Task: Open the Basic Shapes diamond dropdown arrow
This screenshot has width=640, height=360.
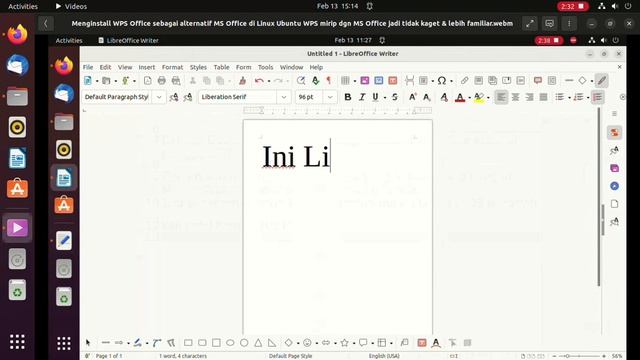Action: pyautogui.click(x=298, y=343)
